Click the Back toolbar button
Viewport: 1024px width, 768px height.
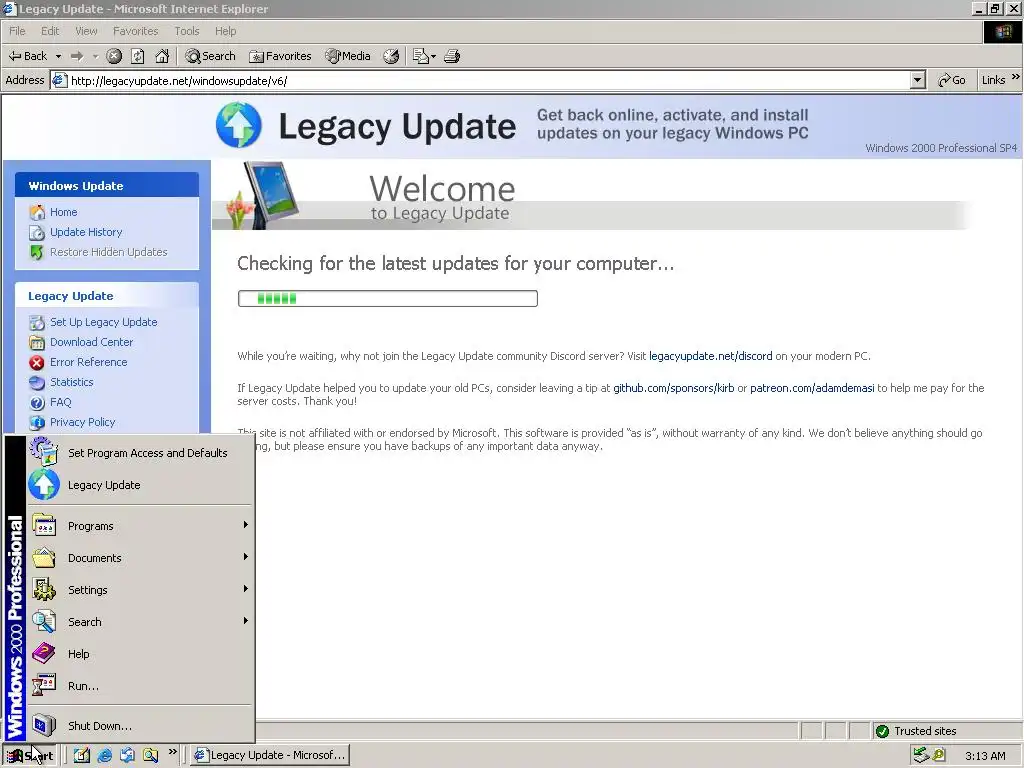coord(27,56)
